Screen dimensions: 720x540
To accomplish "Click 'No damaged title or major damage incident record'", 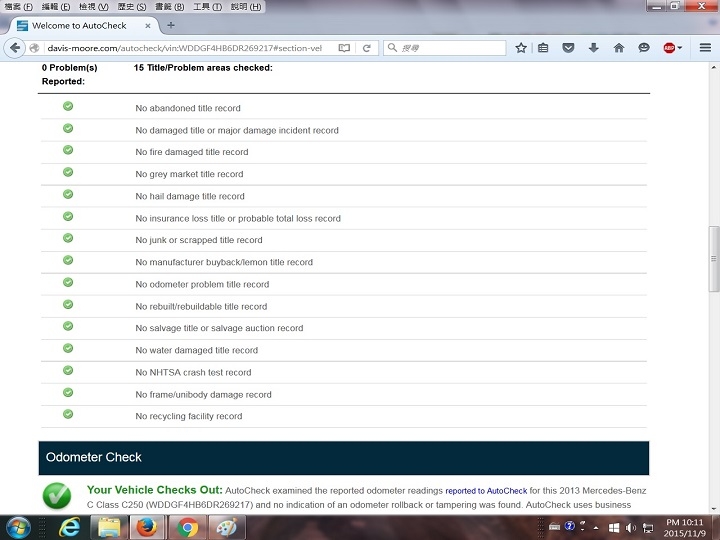I will (237, 130).
